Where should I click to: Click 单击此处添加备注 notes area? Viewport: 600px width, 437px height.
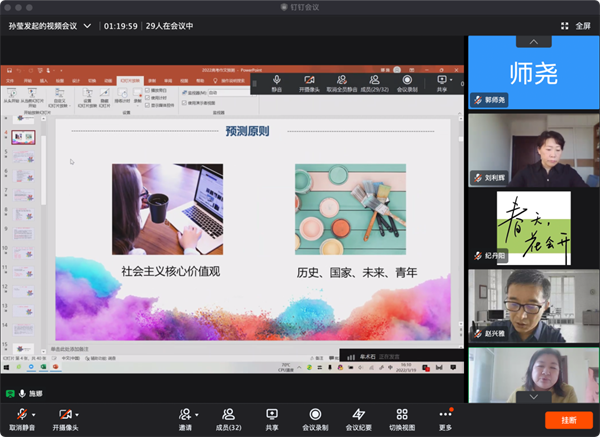pyautogui.click(x=69, y=349)
